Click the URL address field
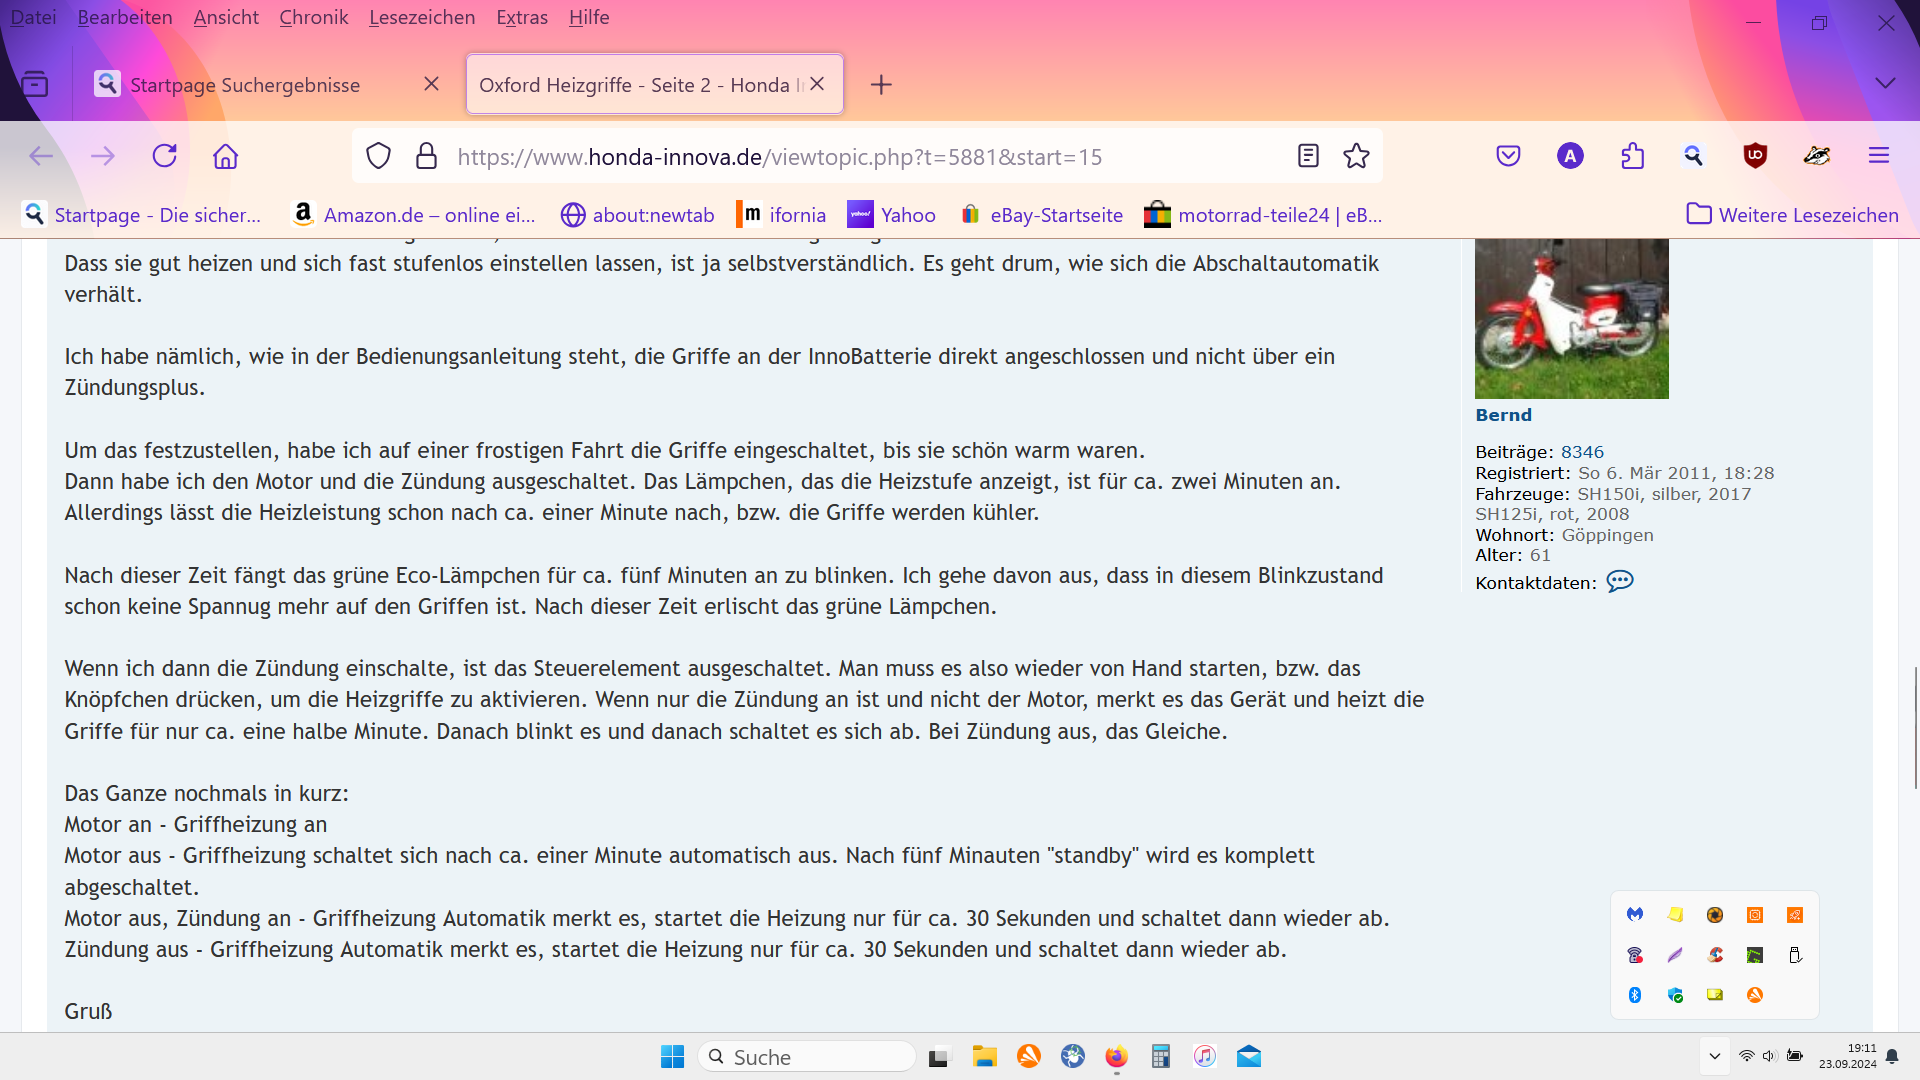This screenshot has width=1920, height=1080. (x=780, y=157)
